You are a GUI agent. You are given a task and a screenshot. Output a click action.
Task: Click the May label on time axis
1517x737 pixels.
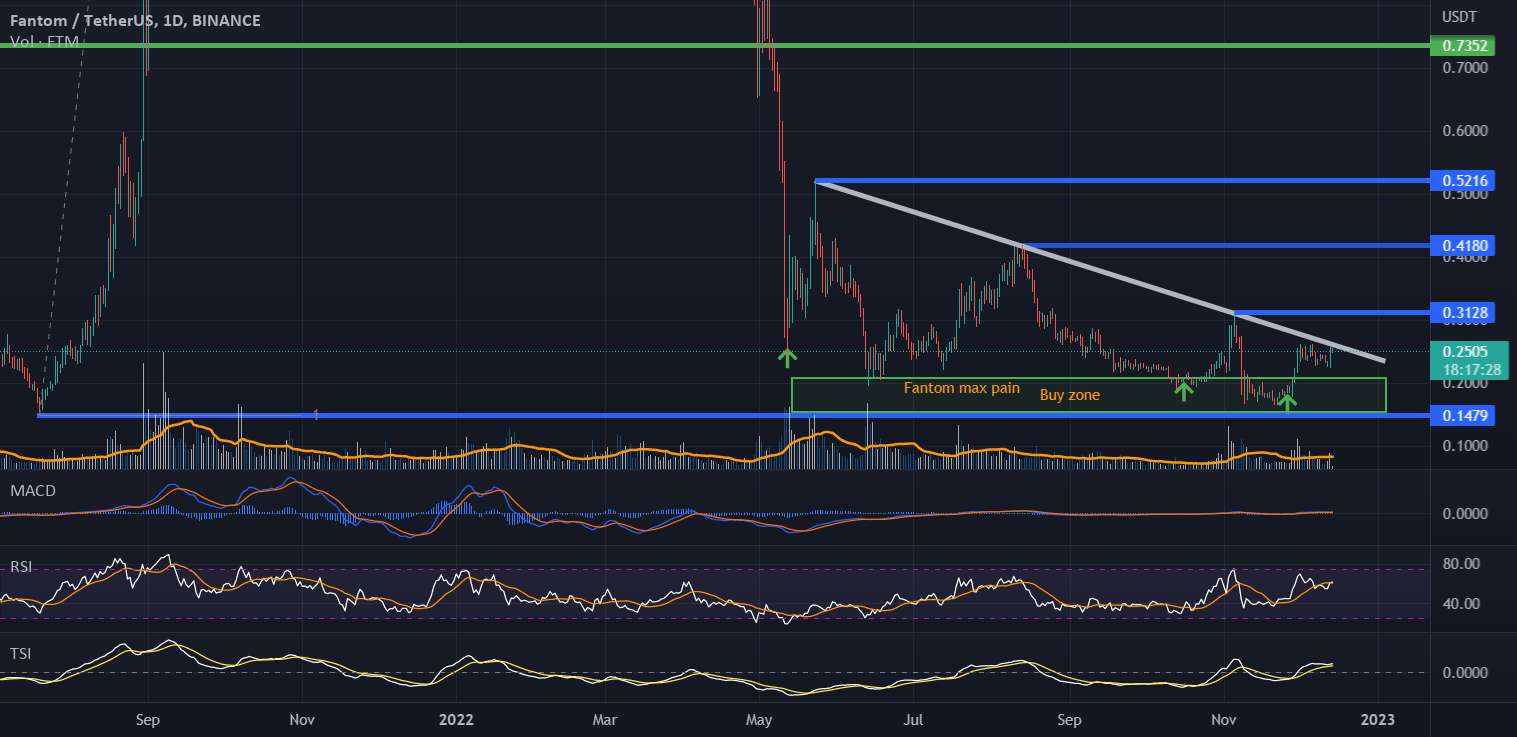(x=760, y=719)
